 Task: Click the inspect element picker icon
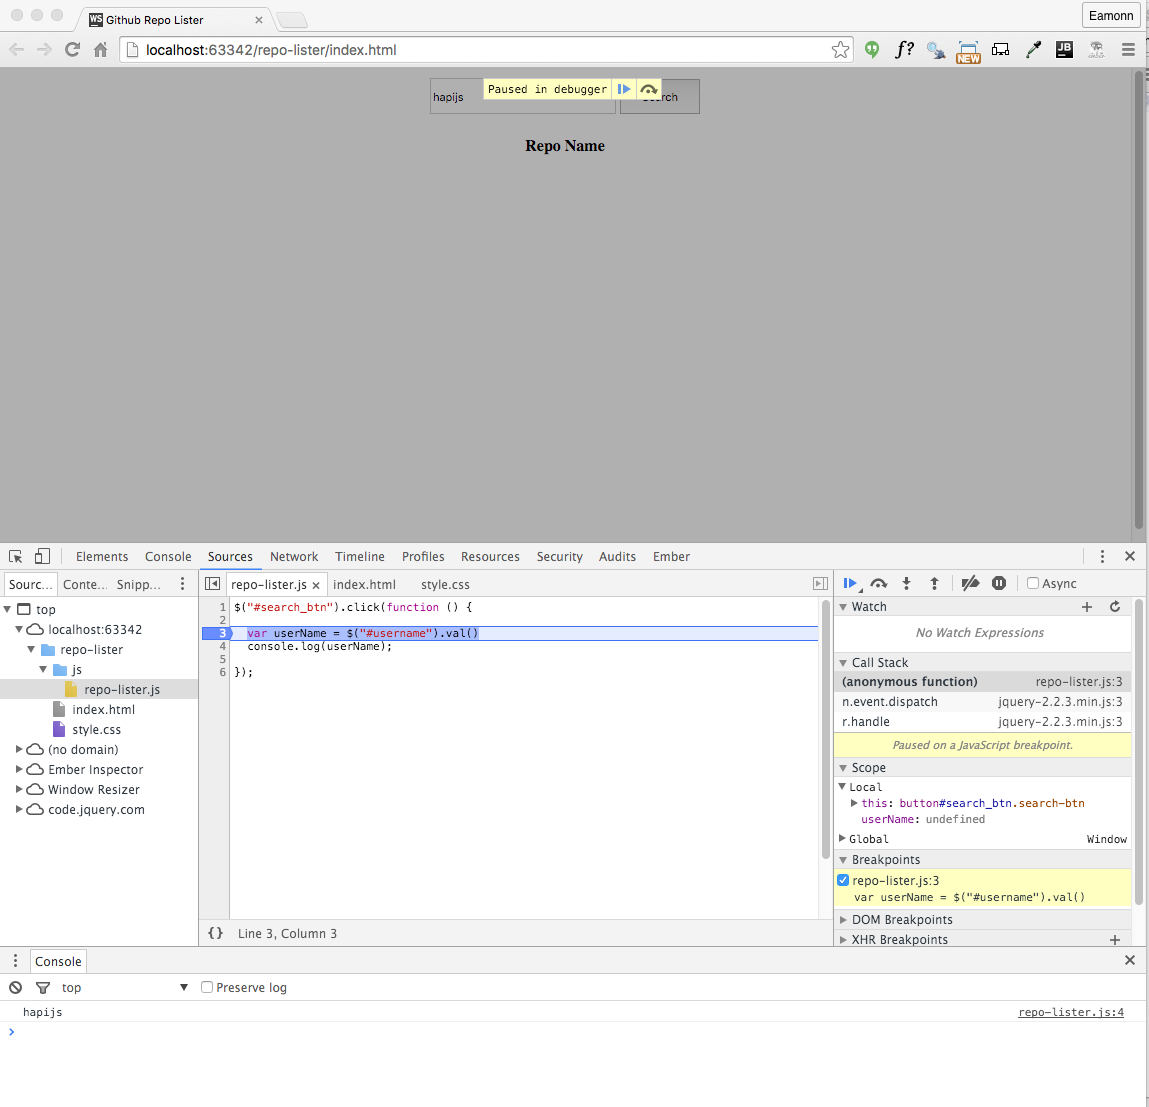click(16, 557)
